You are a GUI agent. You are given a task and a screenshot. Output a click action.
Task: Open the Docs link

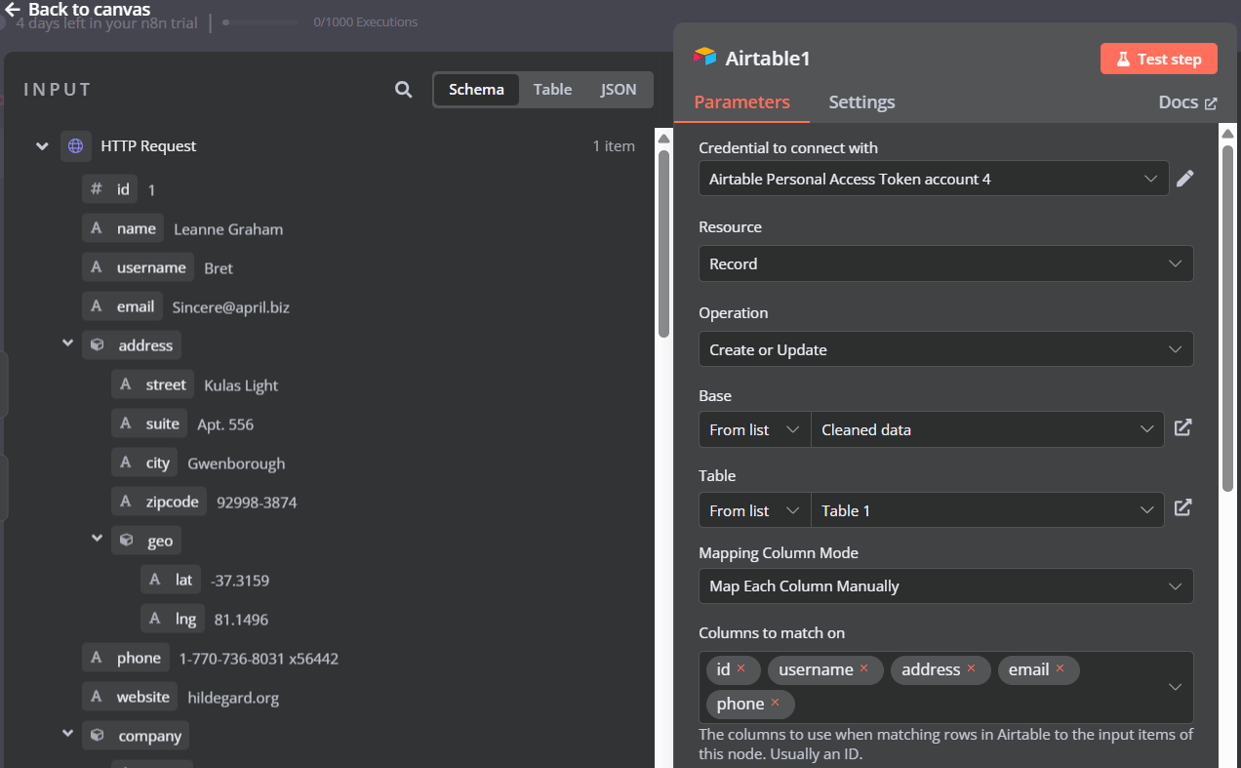(x=1187, y=101)
